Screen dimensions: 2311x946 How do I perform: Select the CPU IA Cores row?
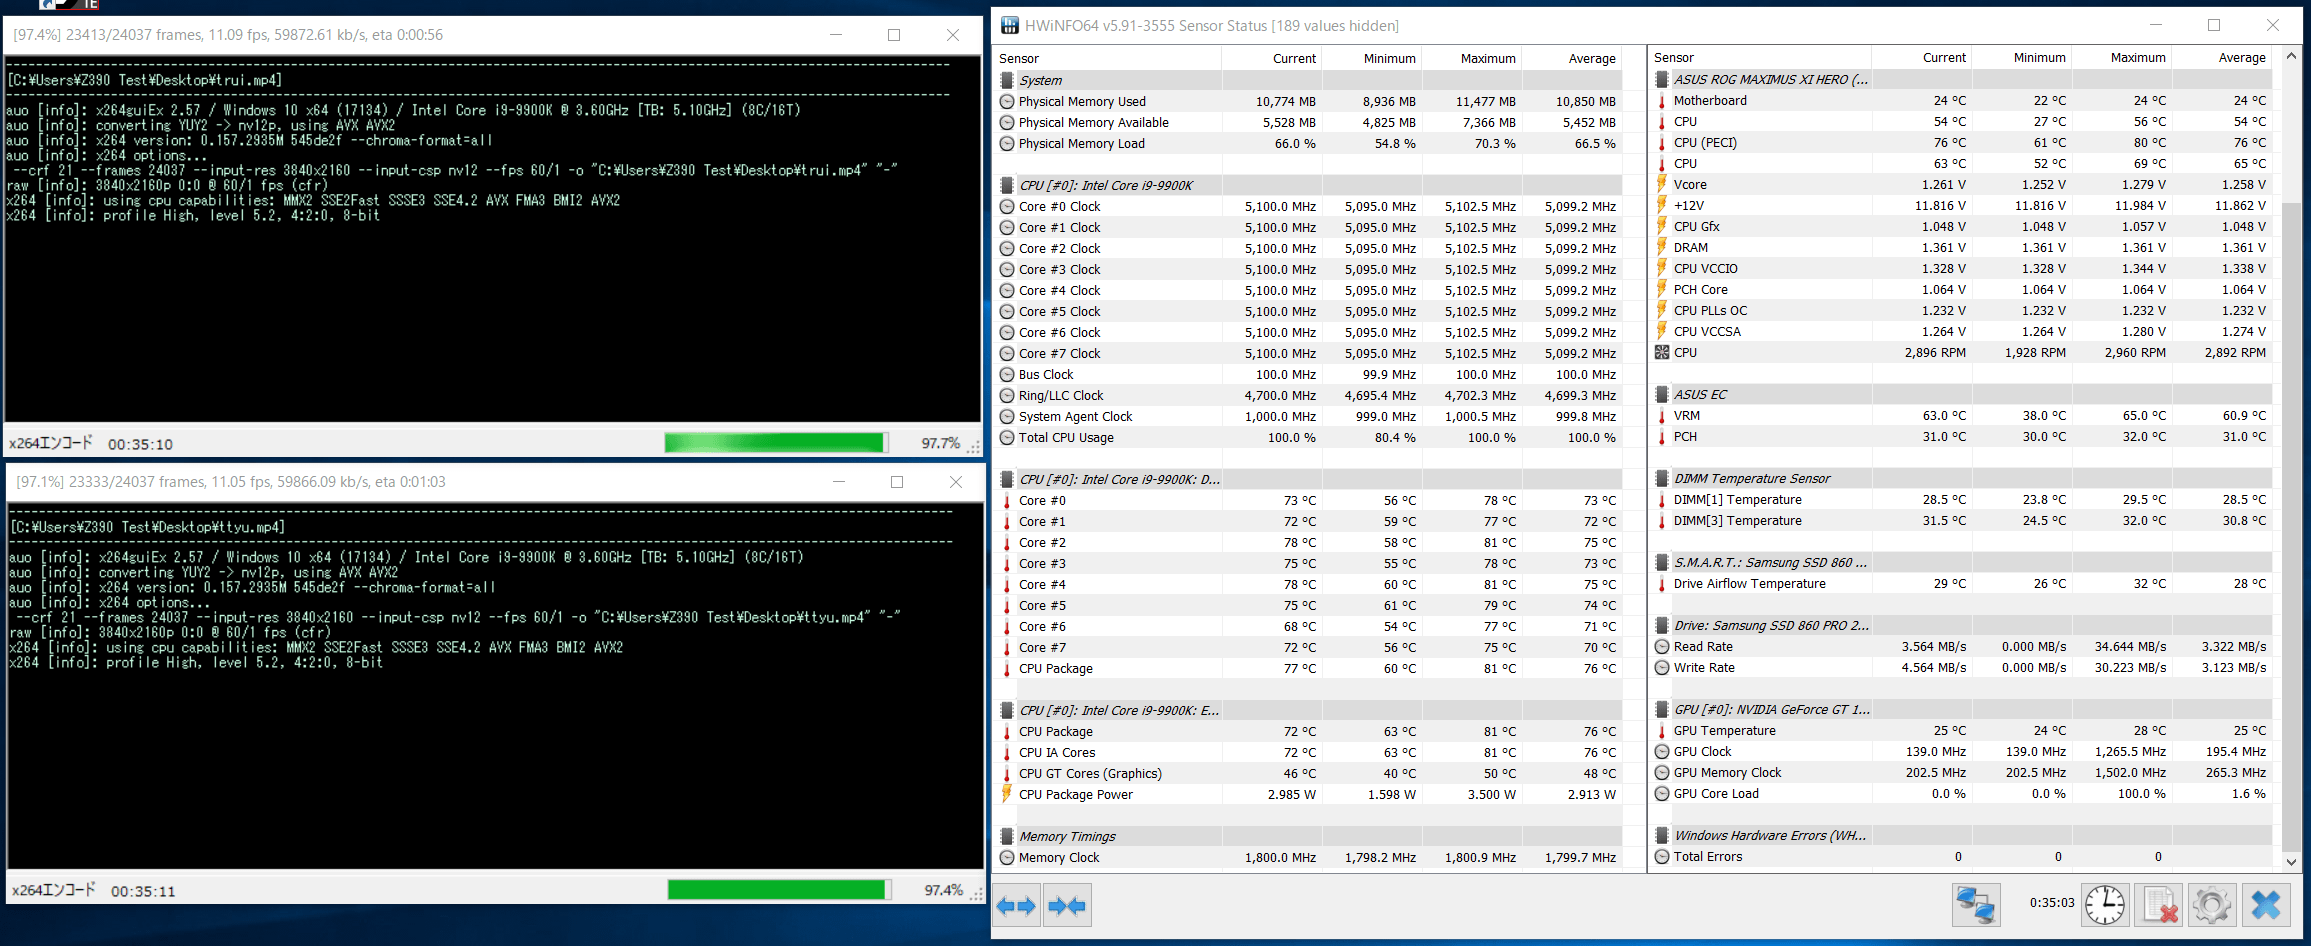click(x=1309, y=752)
